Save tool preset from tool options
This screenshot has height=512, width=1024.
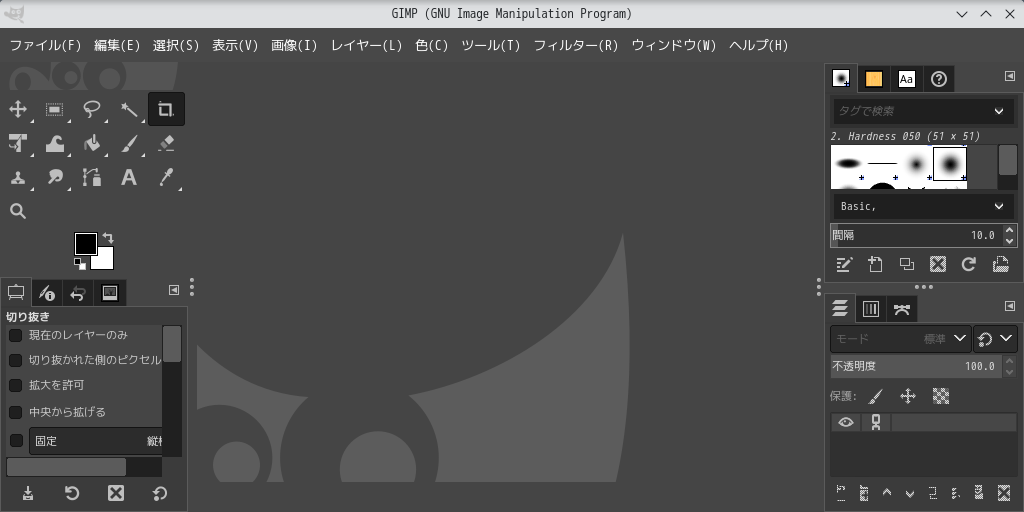pyautogui.click(x=27, y=493)
